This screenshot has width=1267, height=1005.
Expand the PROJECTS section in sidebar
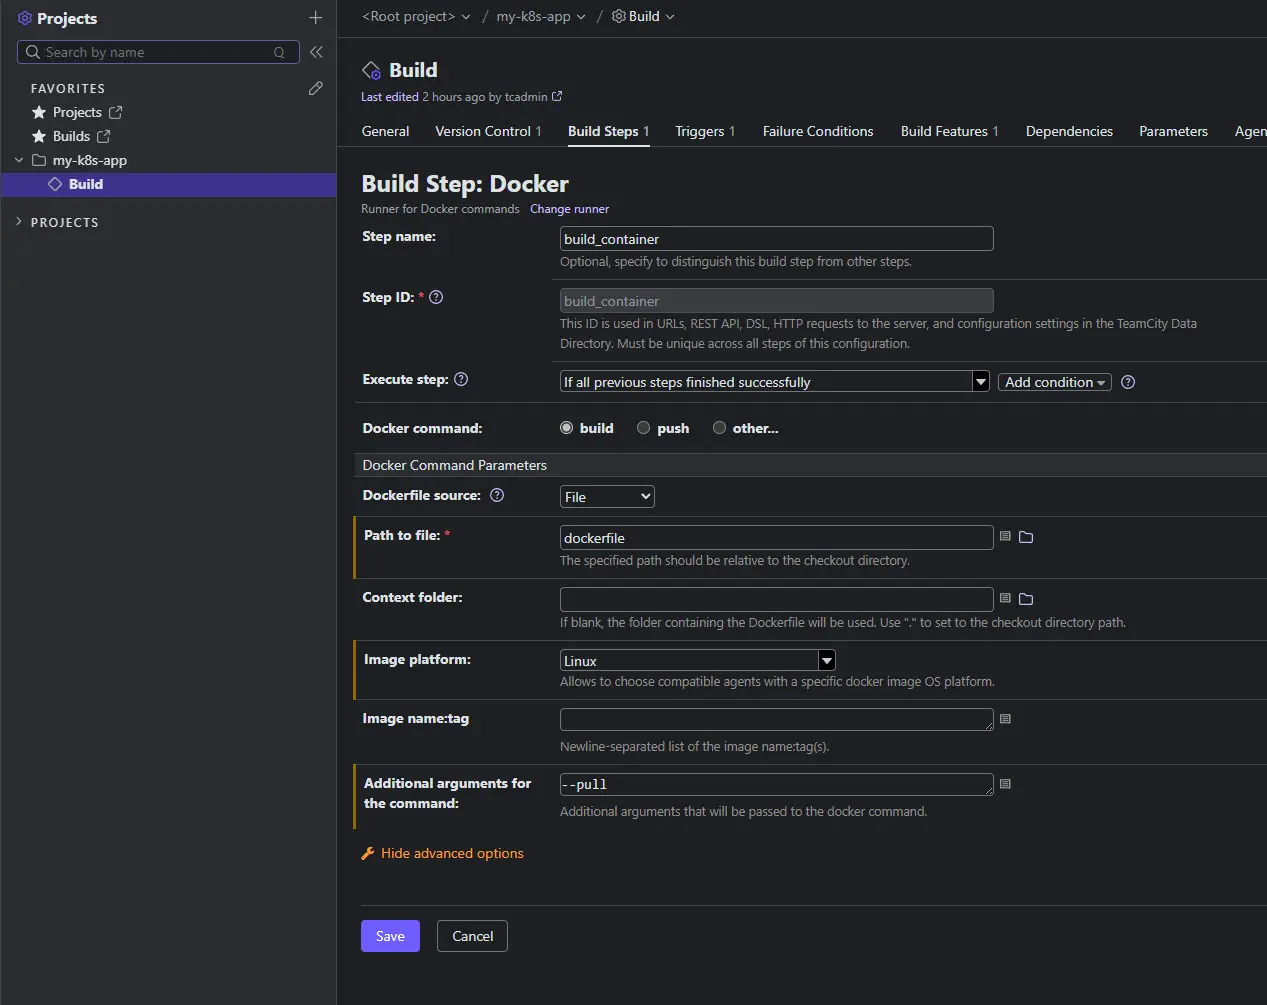tap(19, 222)
